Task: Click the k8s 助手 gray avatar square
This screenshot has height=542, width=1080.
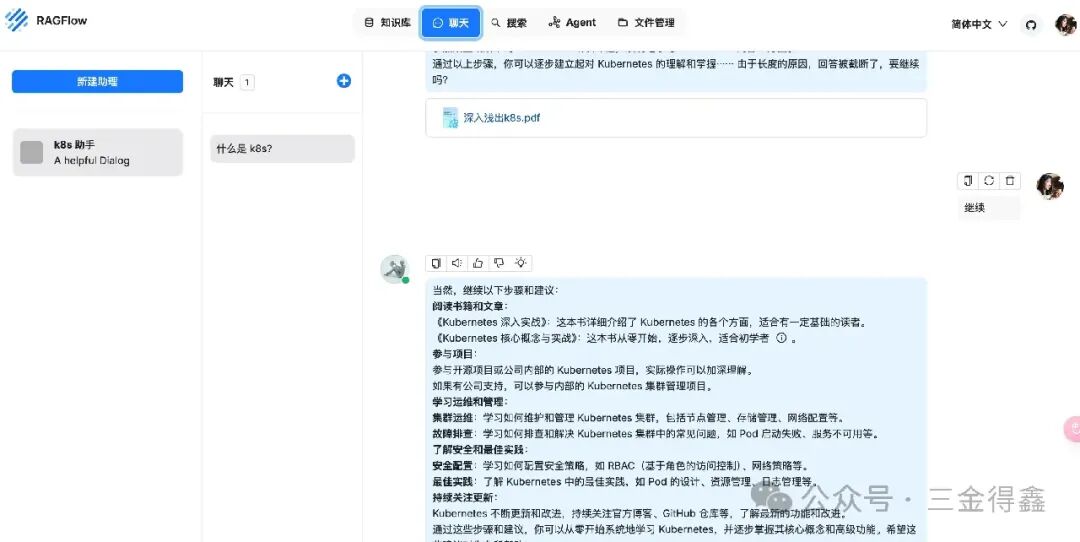Action: 32,152
